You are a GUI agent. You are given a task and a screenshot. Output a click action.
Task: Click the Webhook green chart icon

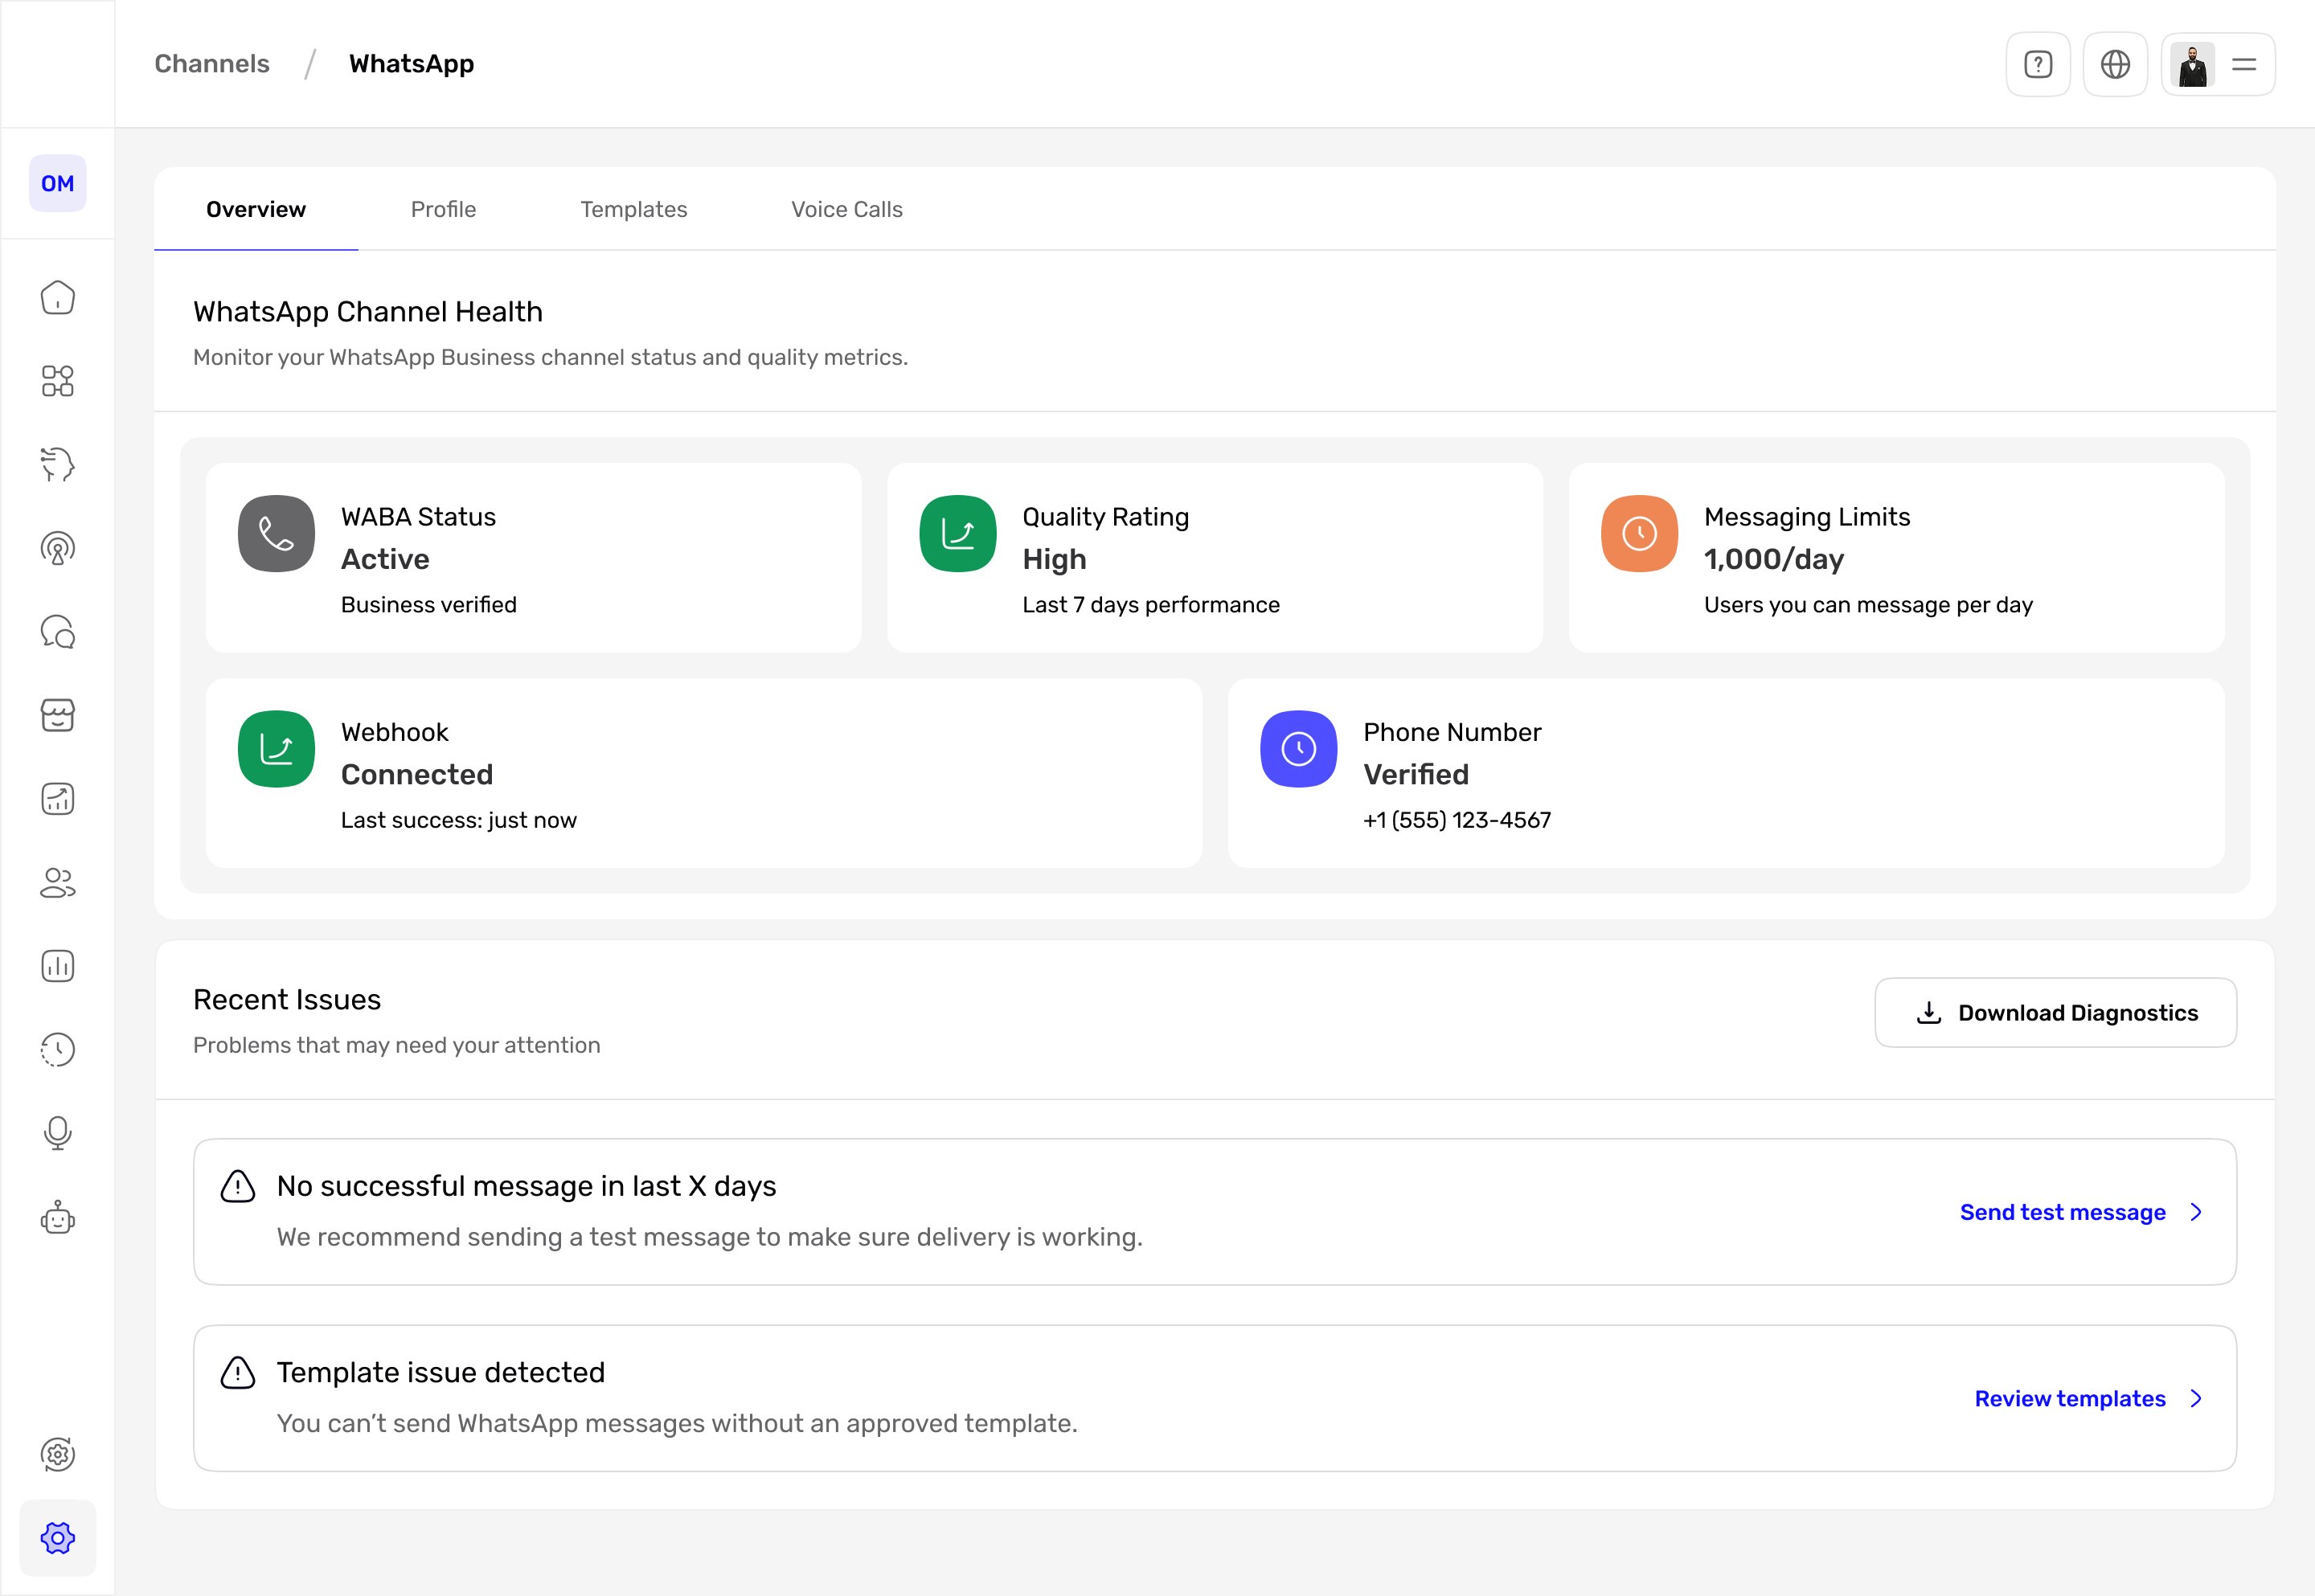pyautogui.click(x=276, y=749)
